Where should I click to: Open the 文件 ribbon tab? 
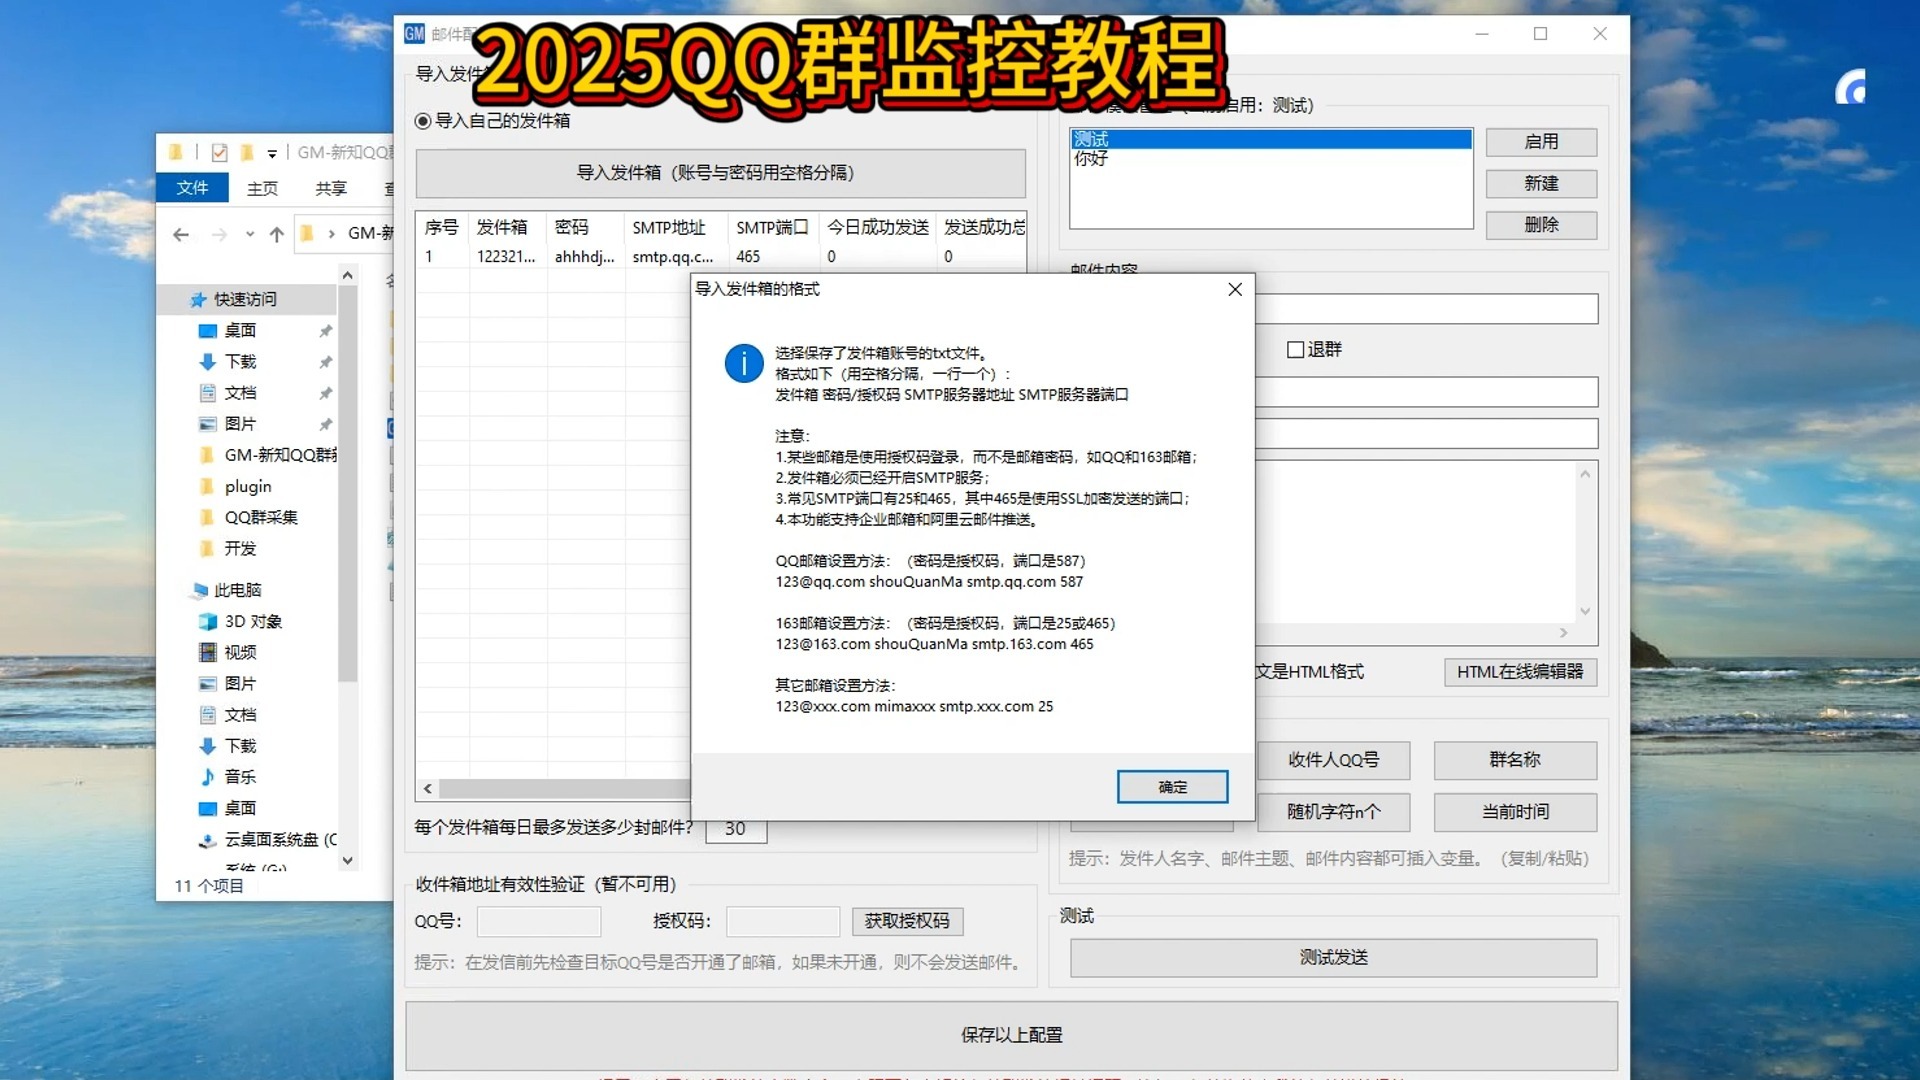pos(192,188)
